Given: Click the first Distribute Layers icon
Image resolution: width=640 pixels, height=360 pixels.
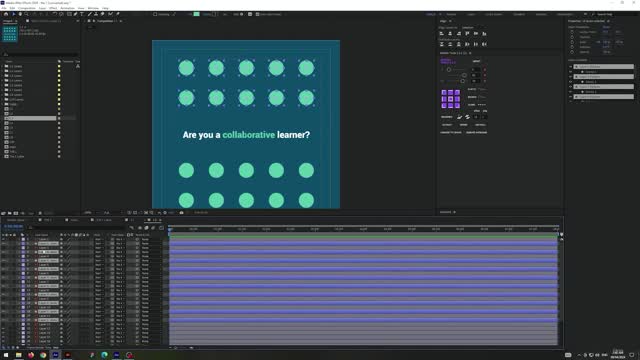Looking at the screenshot, I should click(x=442, y=44).
